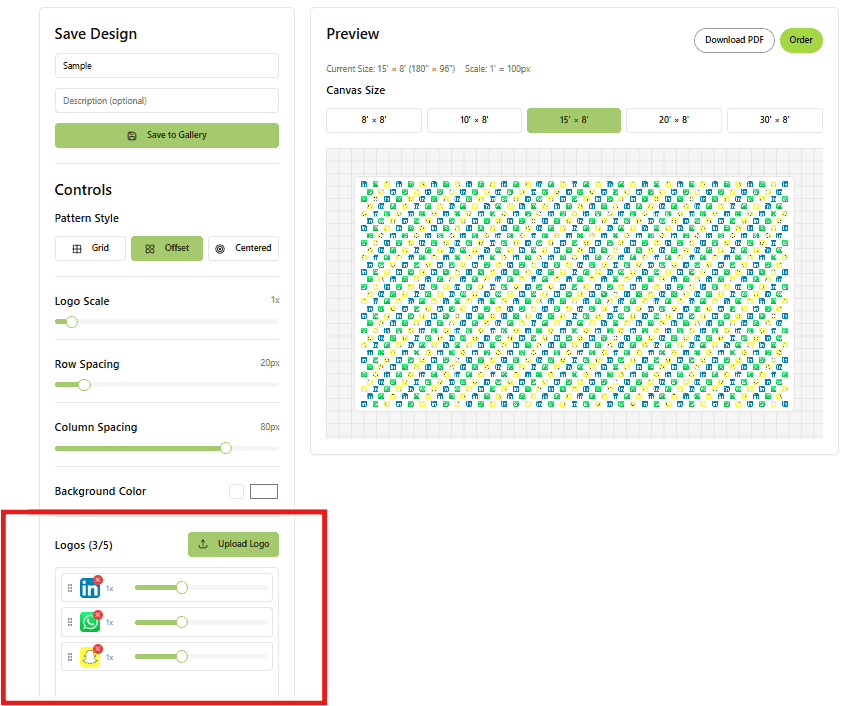Click the LinkedIn row drag handle

[70, 588]
